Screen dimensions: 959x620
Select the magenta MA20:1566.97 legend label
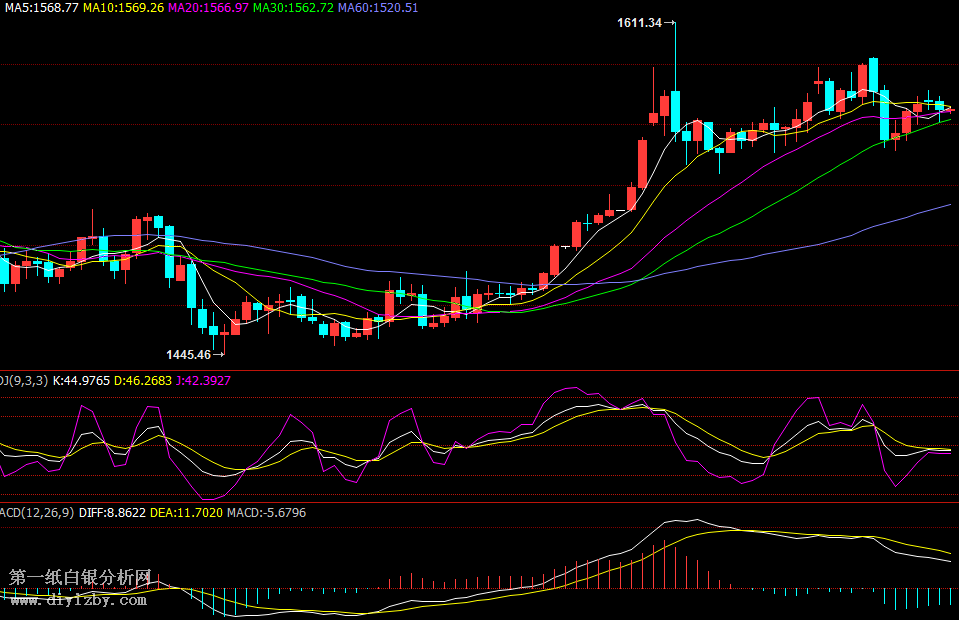click(x=208, y=7)
